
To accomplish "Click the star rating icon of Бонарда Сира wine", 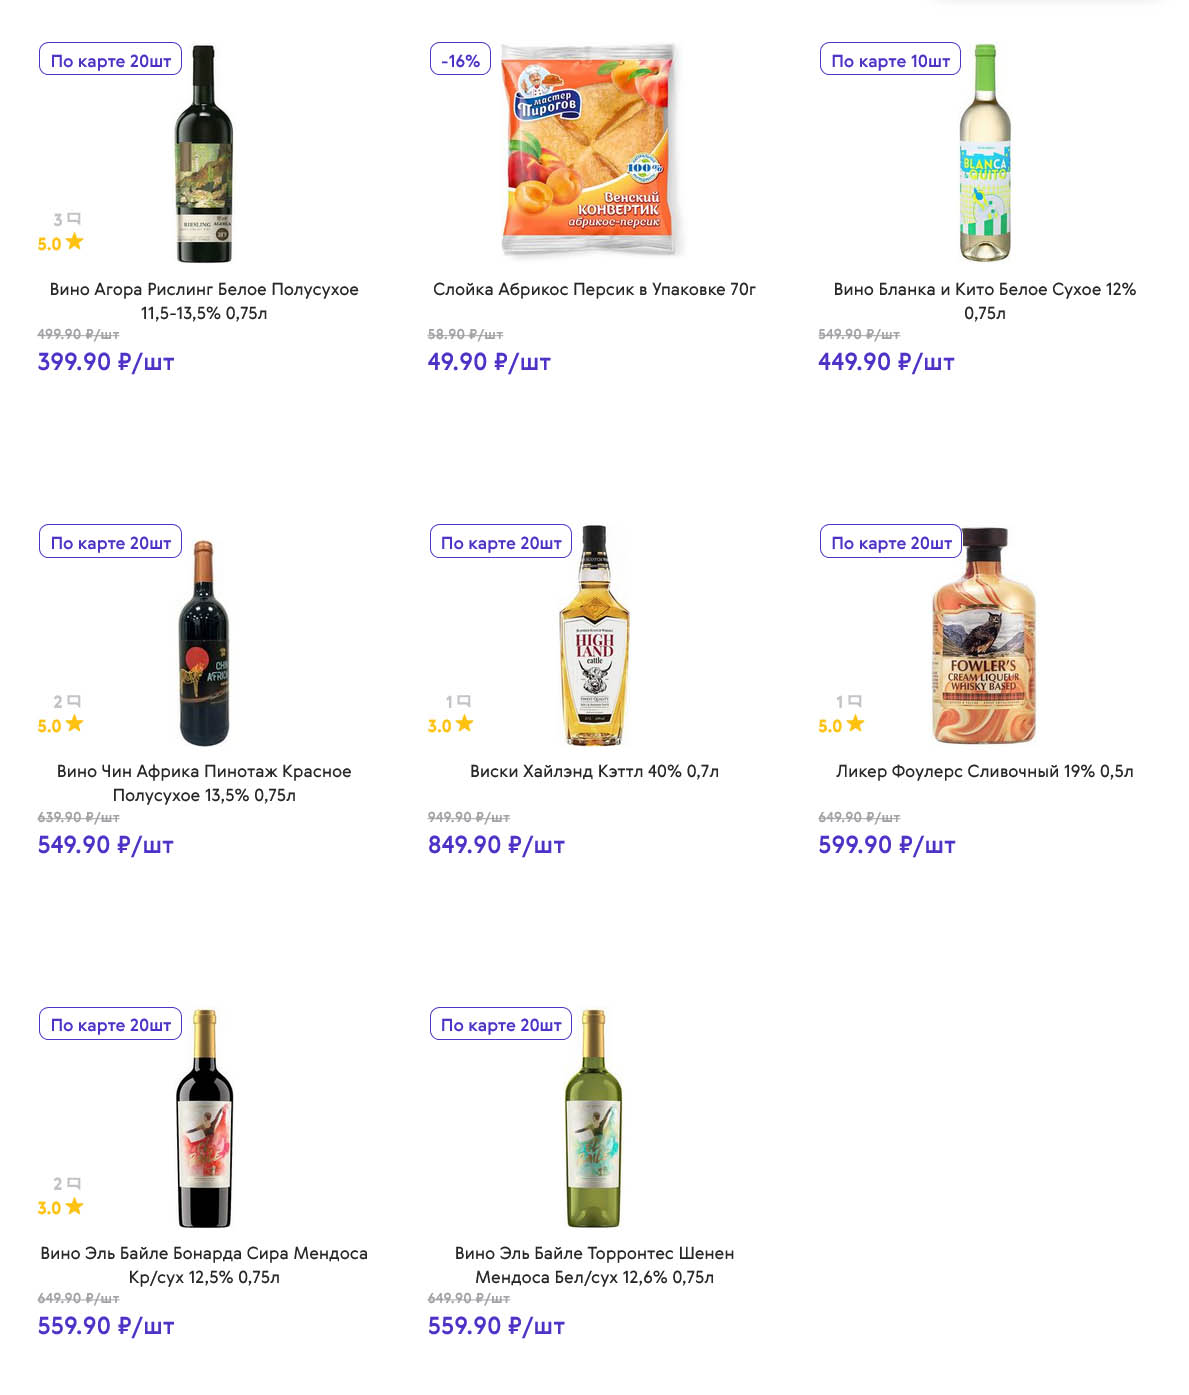I will coord(75,1206).
